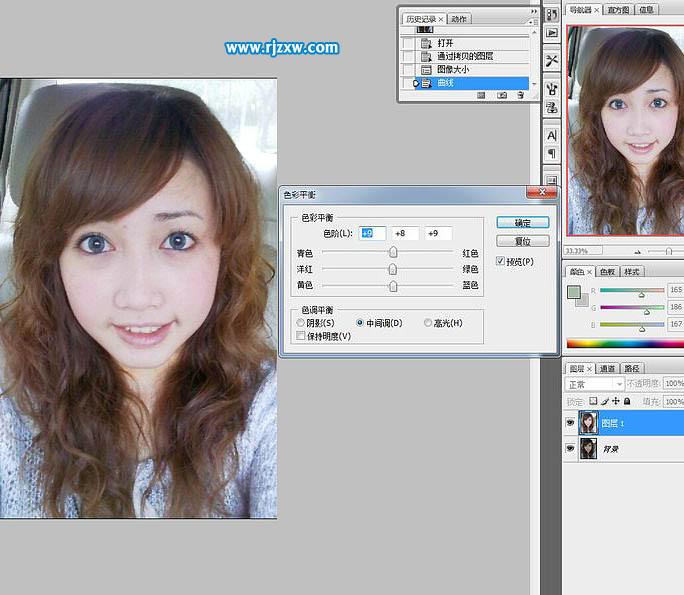The width and height of the screenshot is (684, 595).
Task: Select the 阴影(S) shadows radio button
Action: tap(301, 323)
